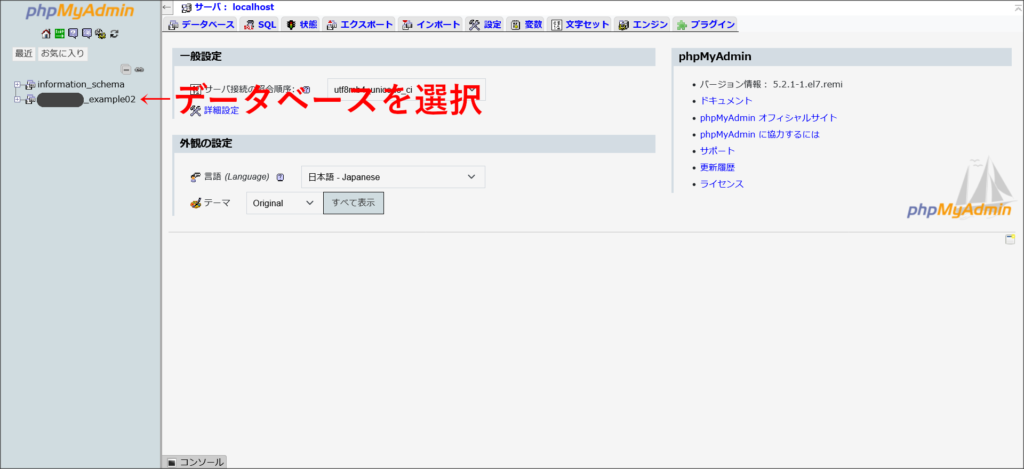Click the phpMyAdmin logo in the sidebar
The height and width of the screenshot is (469, 1024).
80,12
